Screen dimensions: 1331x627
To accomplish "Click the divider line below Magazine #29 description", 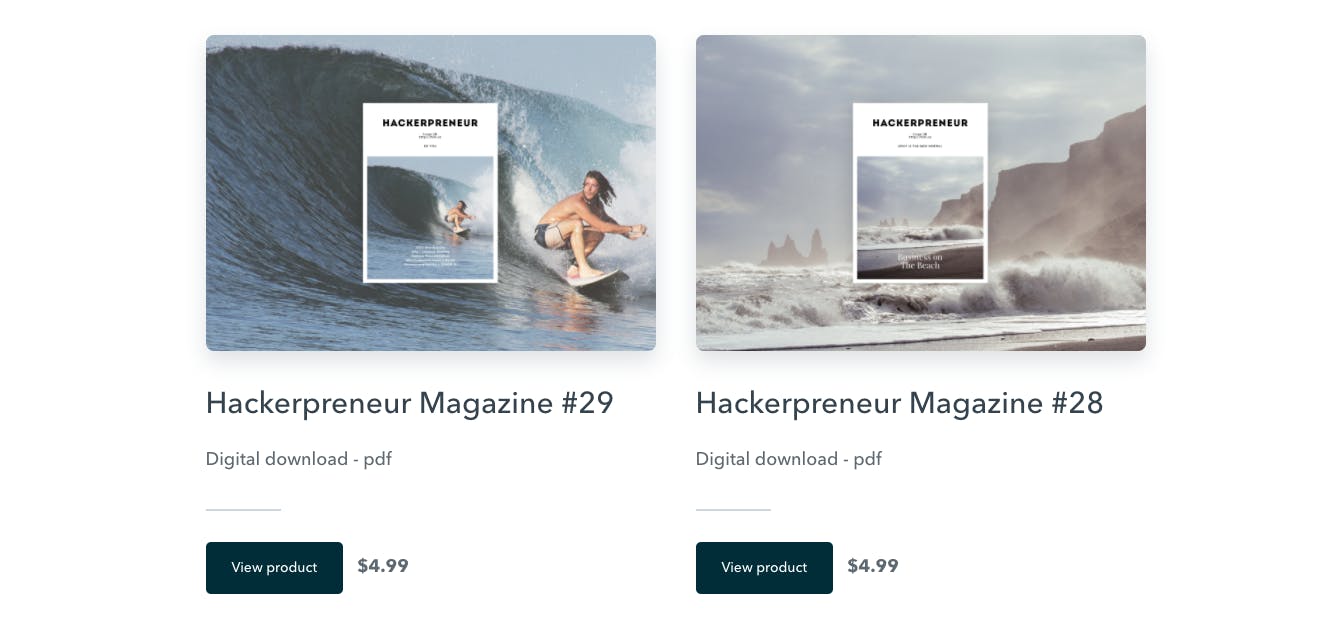I will (x=243, y=510).
